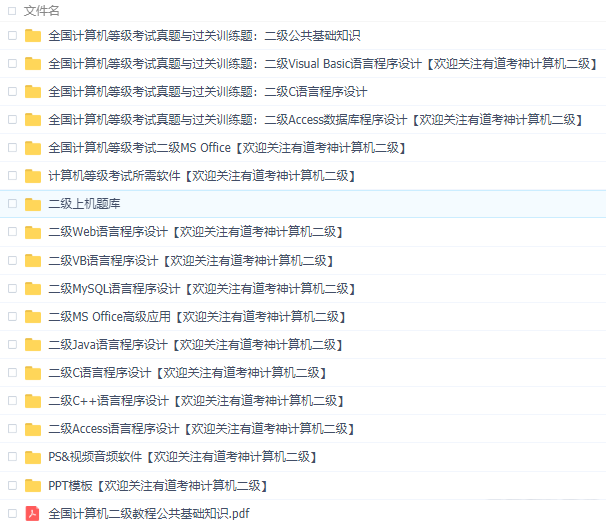The height and width of the screenshot is (527, 606).
Task: Check box next to 计算机等级考试所需软件
Action: coord(12,176)
